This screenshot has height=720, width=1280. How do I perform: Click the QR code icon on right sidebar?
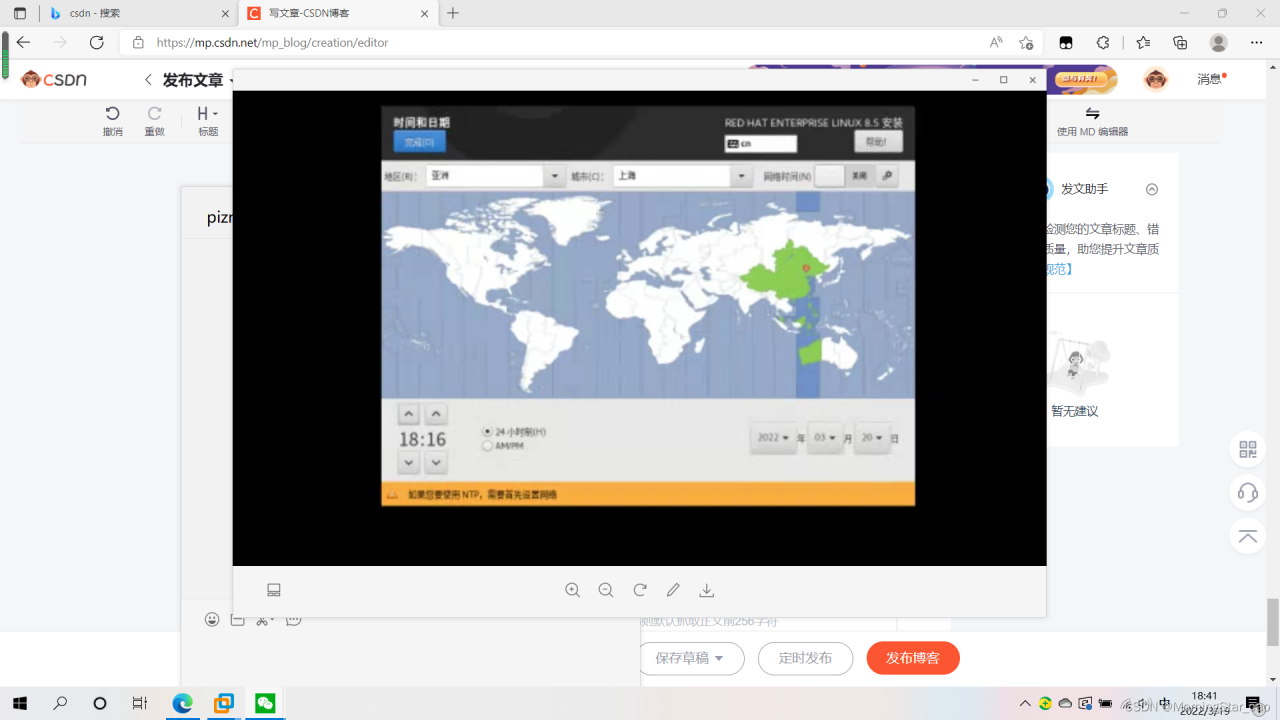pos(1248,449)
